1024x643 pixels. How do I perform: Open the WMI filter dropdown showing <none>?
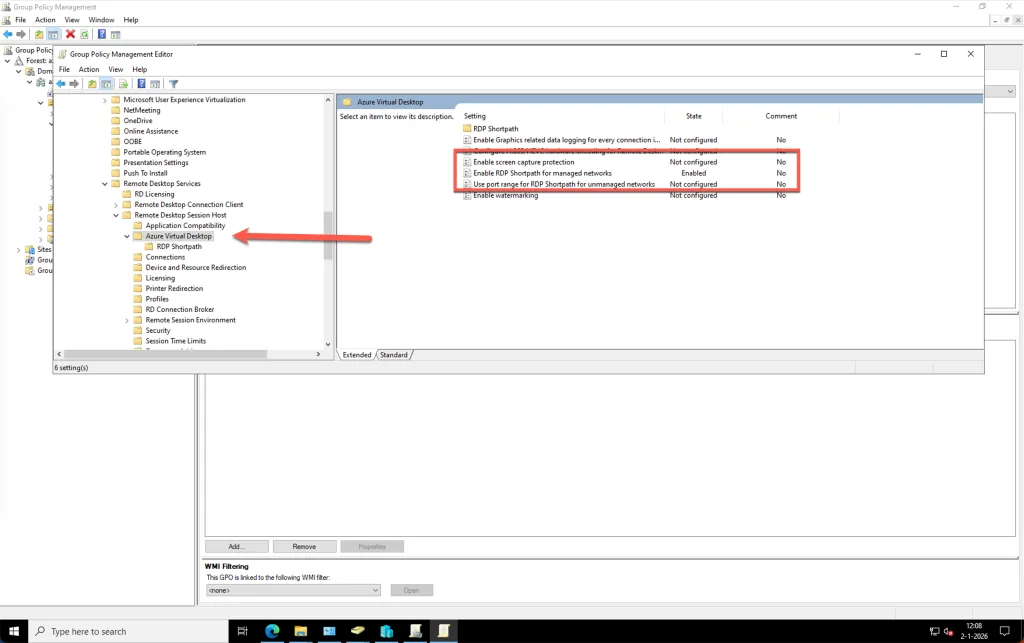click(293, 590)
